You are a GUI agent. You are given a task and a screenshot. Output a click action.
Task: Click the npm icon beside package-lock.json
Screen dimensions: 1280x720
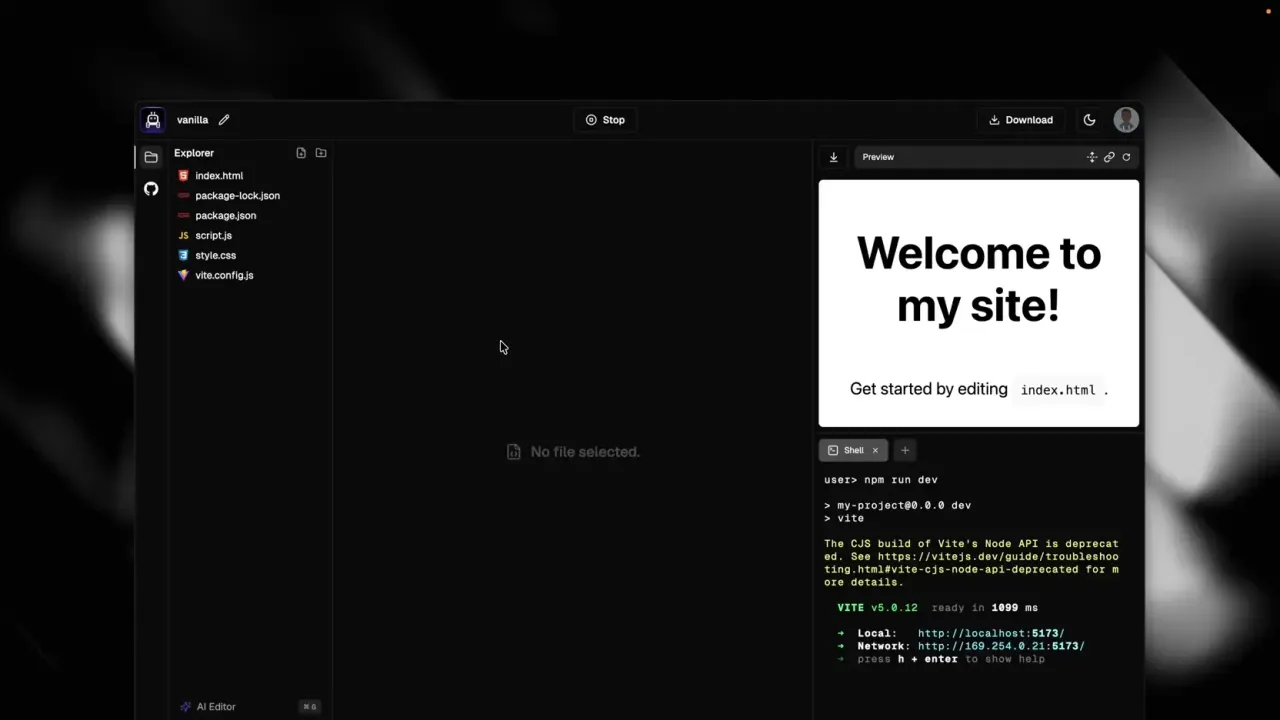[183, 196]
